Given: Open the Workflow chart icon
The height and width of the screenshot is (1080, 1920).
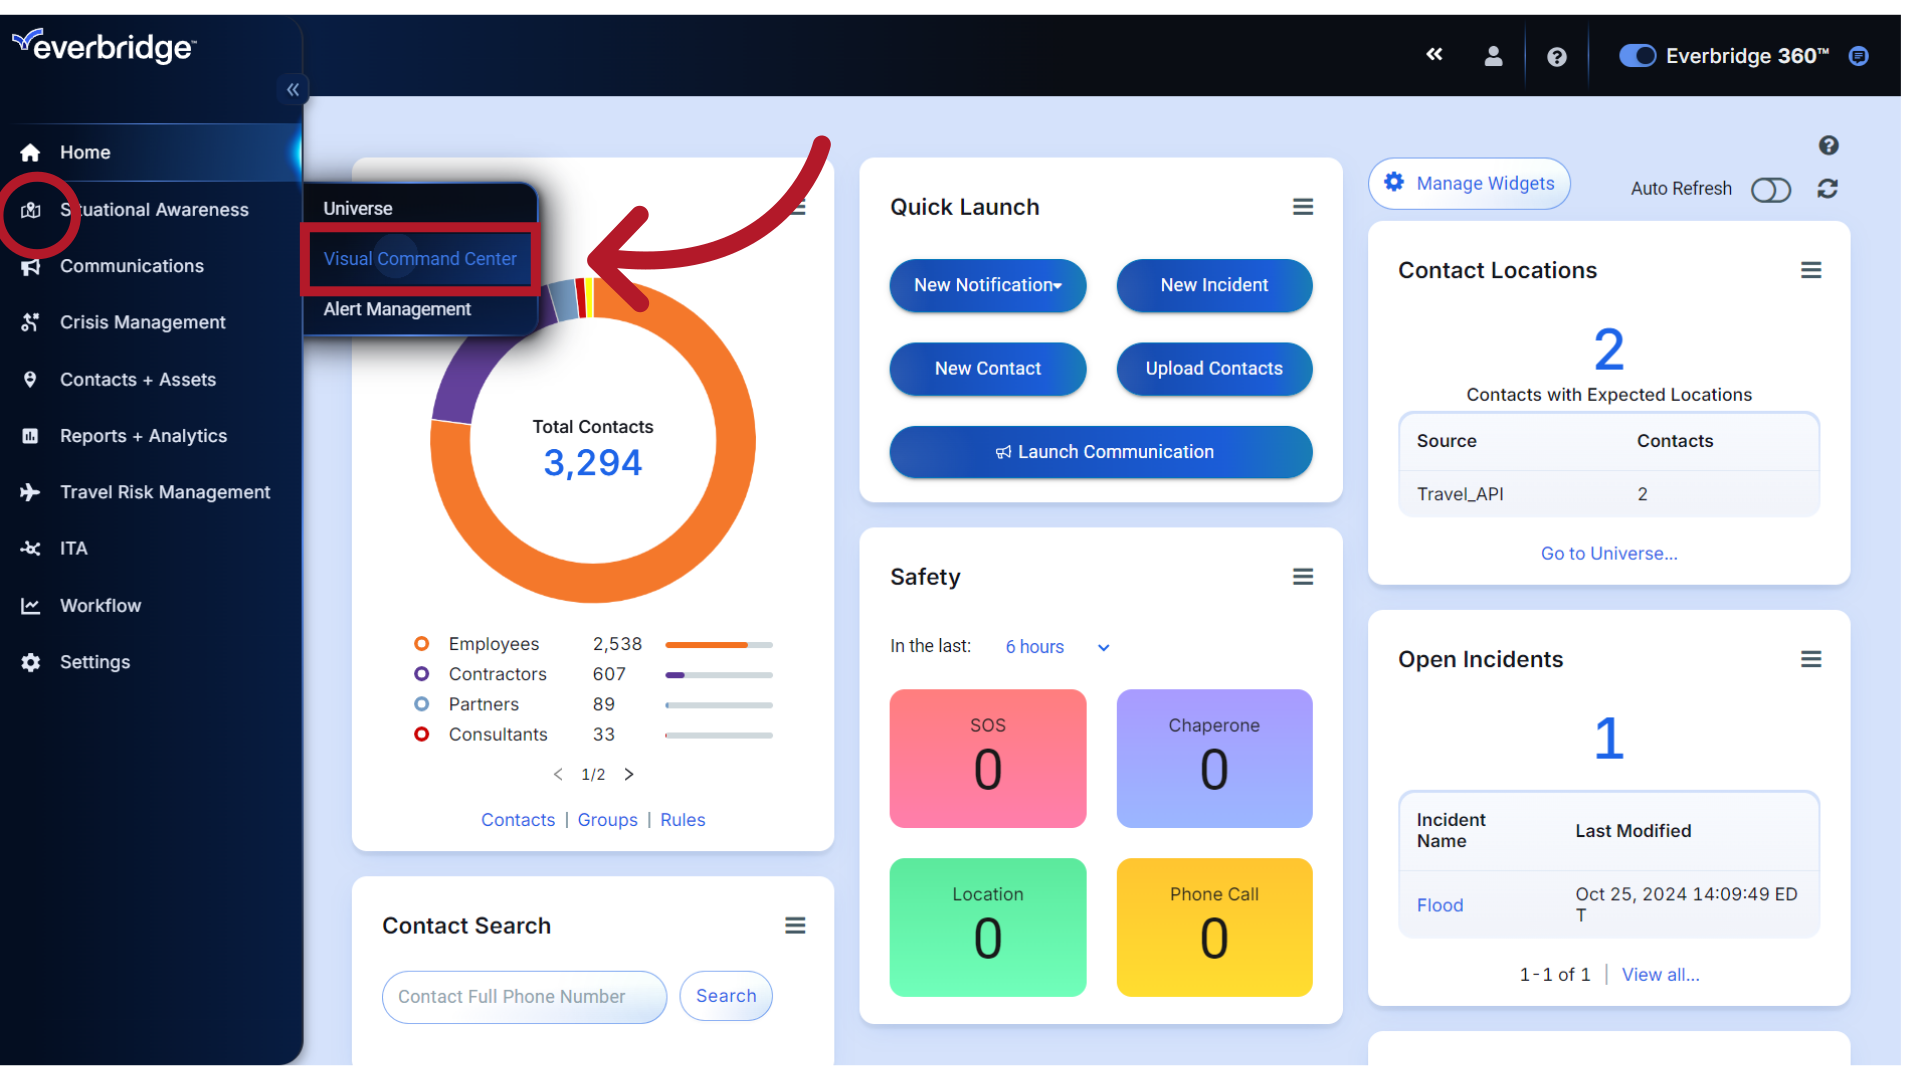Looking at the screenshot, I should [30, 605].
